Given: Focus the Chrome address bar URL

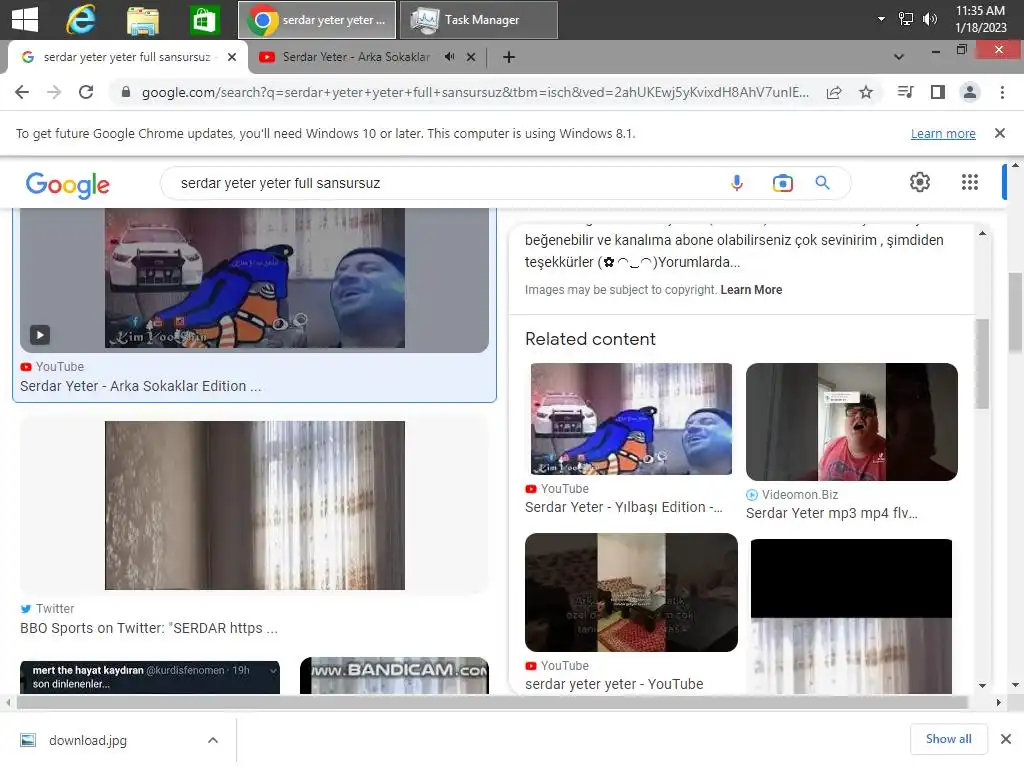Looking at the screenshot, I should tap(475, 92).
